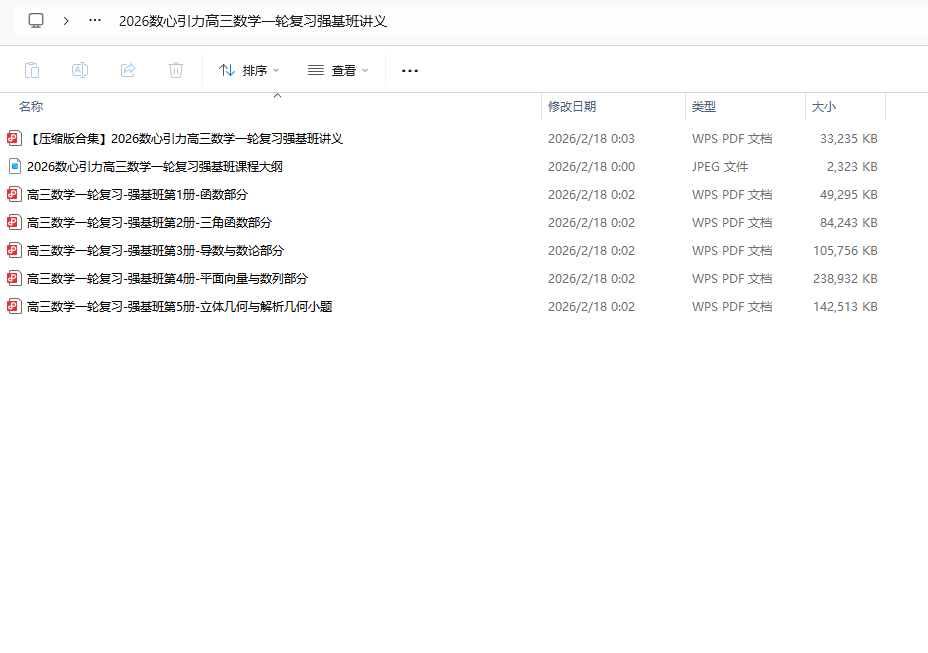The width and height of the screenshot is (928, 653).
Task: Expand the breadcrumb chevron after This PC
Action: [x=66, y=20]
